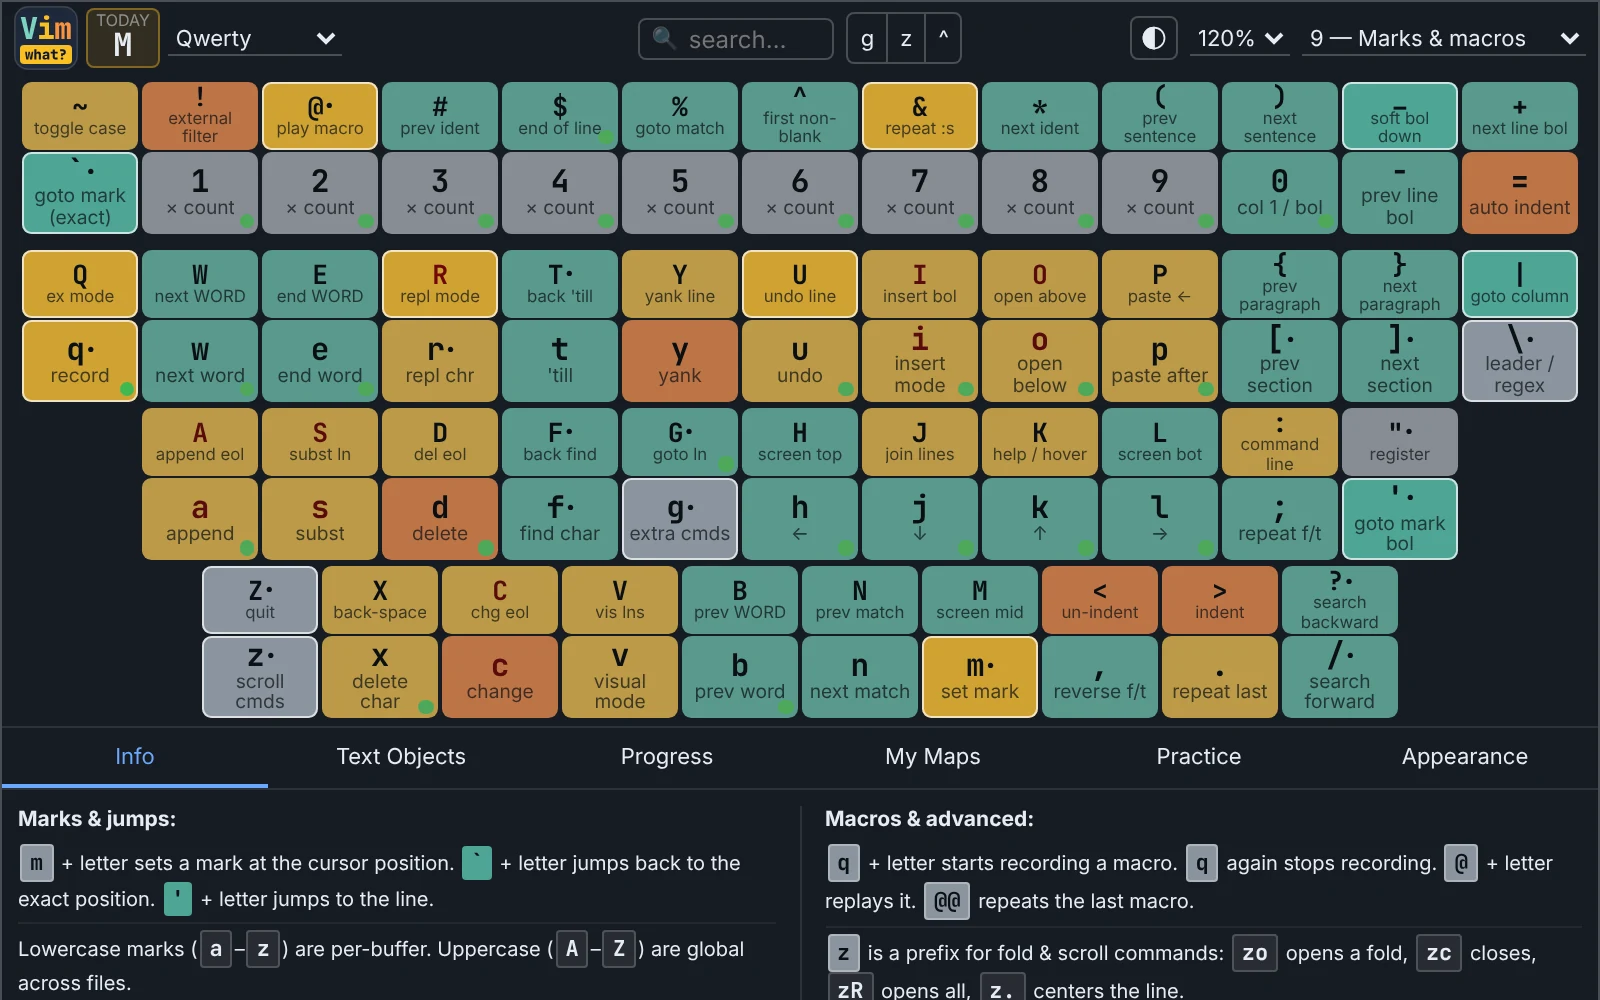
Task: Open the Qwerty layout dropdown
Action: 255,38
